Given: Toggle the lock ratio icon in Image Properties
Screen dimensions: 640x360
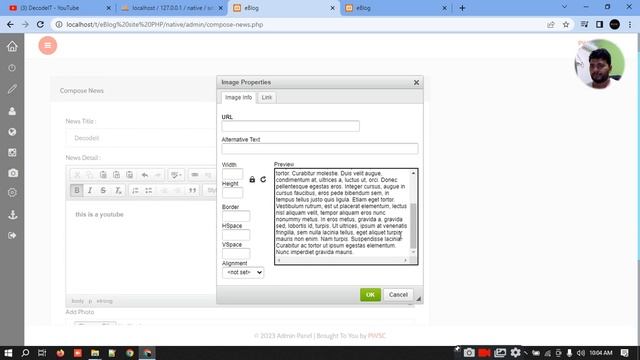Looking at the screenshot, I should (252, 180).
